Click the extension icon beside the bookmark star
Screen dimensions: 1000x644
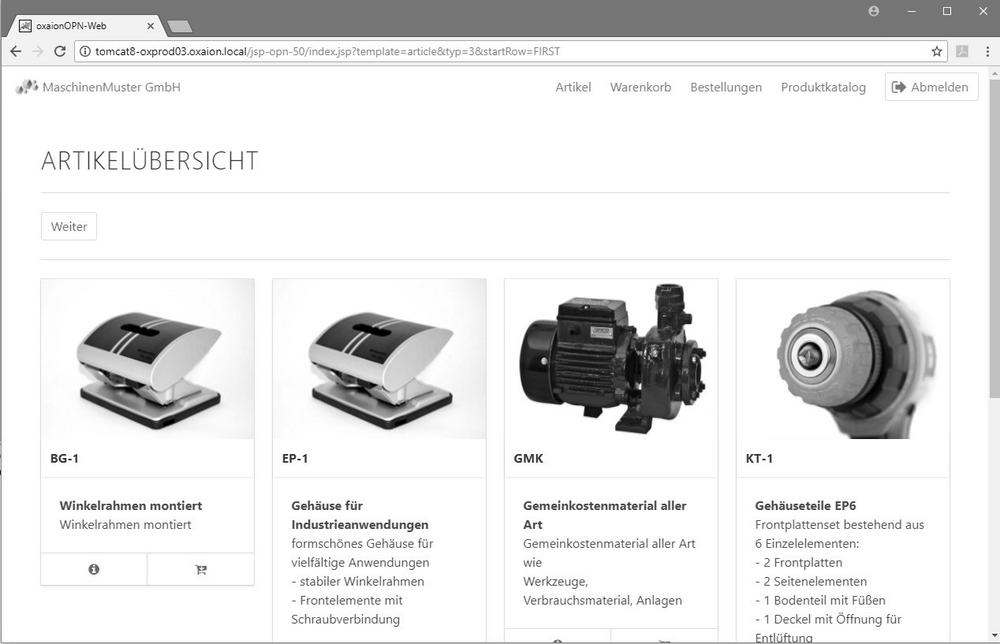(x=961, y=51)
